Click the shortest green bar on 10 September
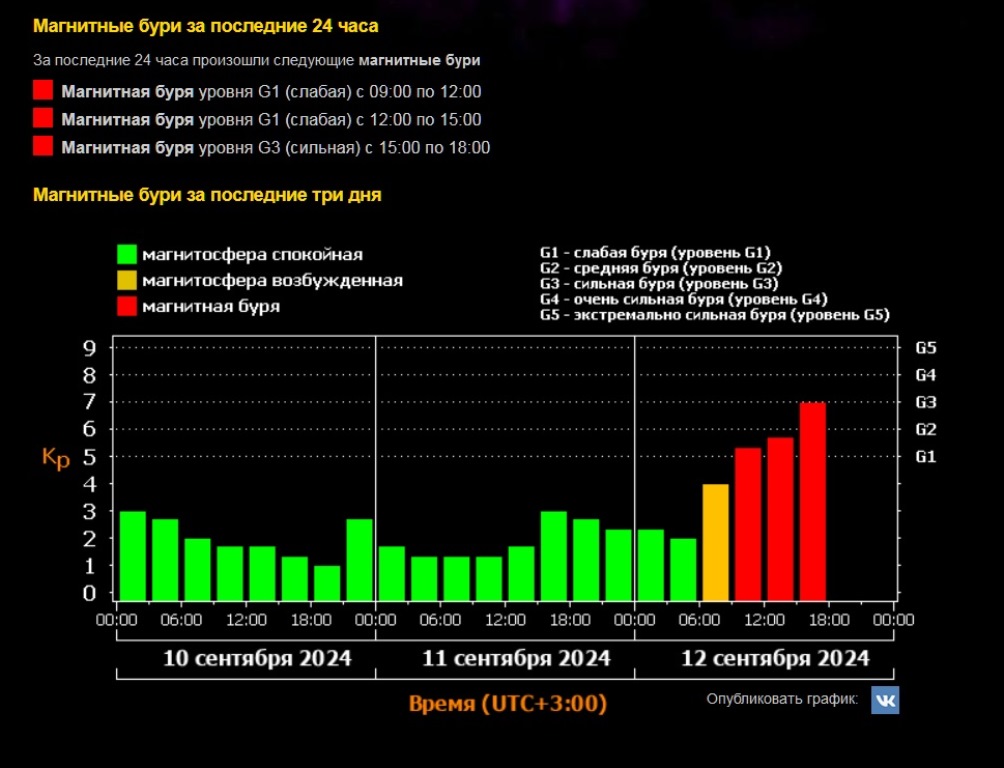 click(327, 582)
